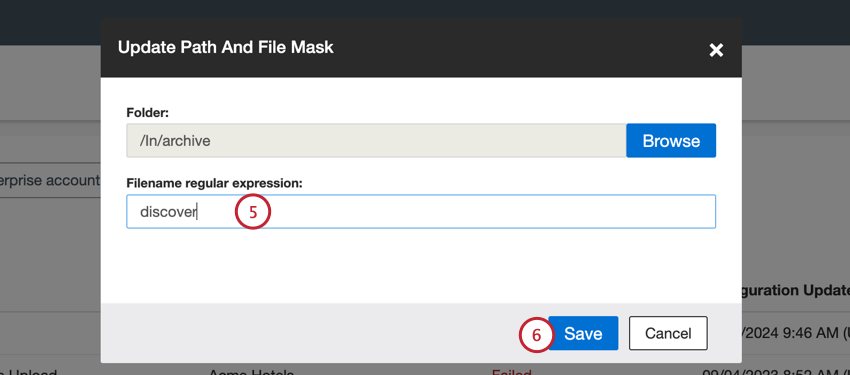850x375 pixels.
Task: Open the enterprise account field behind dialog
Action: 50,180
